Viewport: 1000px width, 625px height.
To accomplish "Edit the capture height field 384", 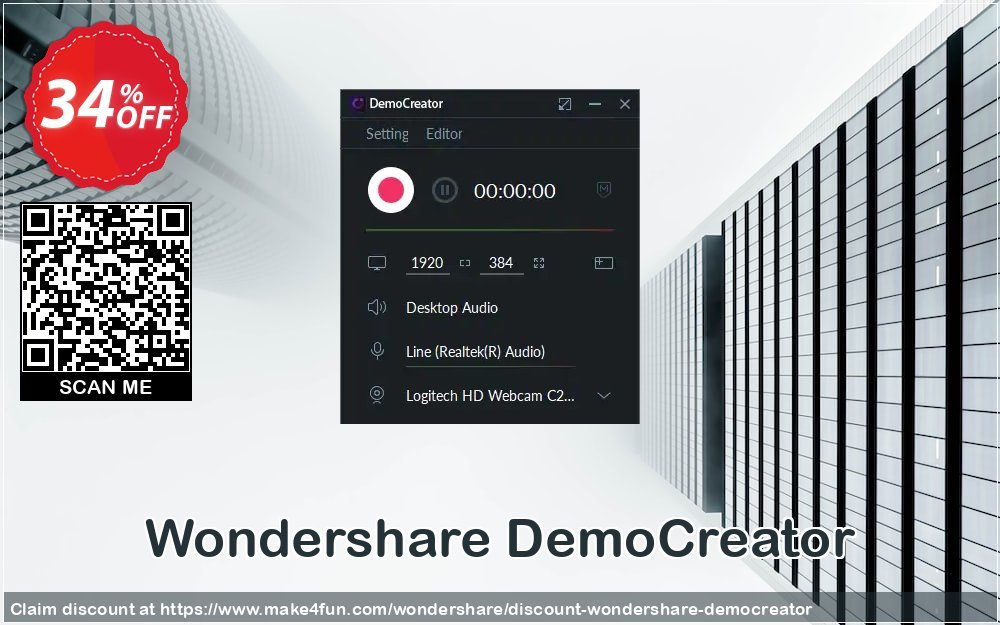I will (501, 263).
